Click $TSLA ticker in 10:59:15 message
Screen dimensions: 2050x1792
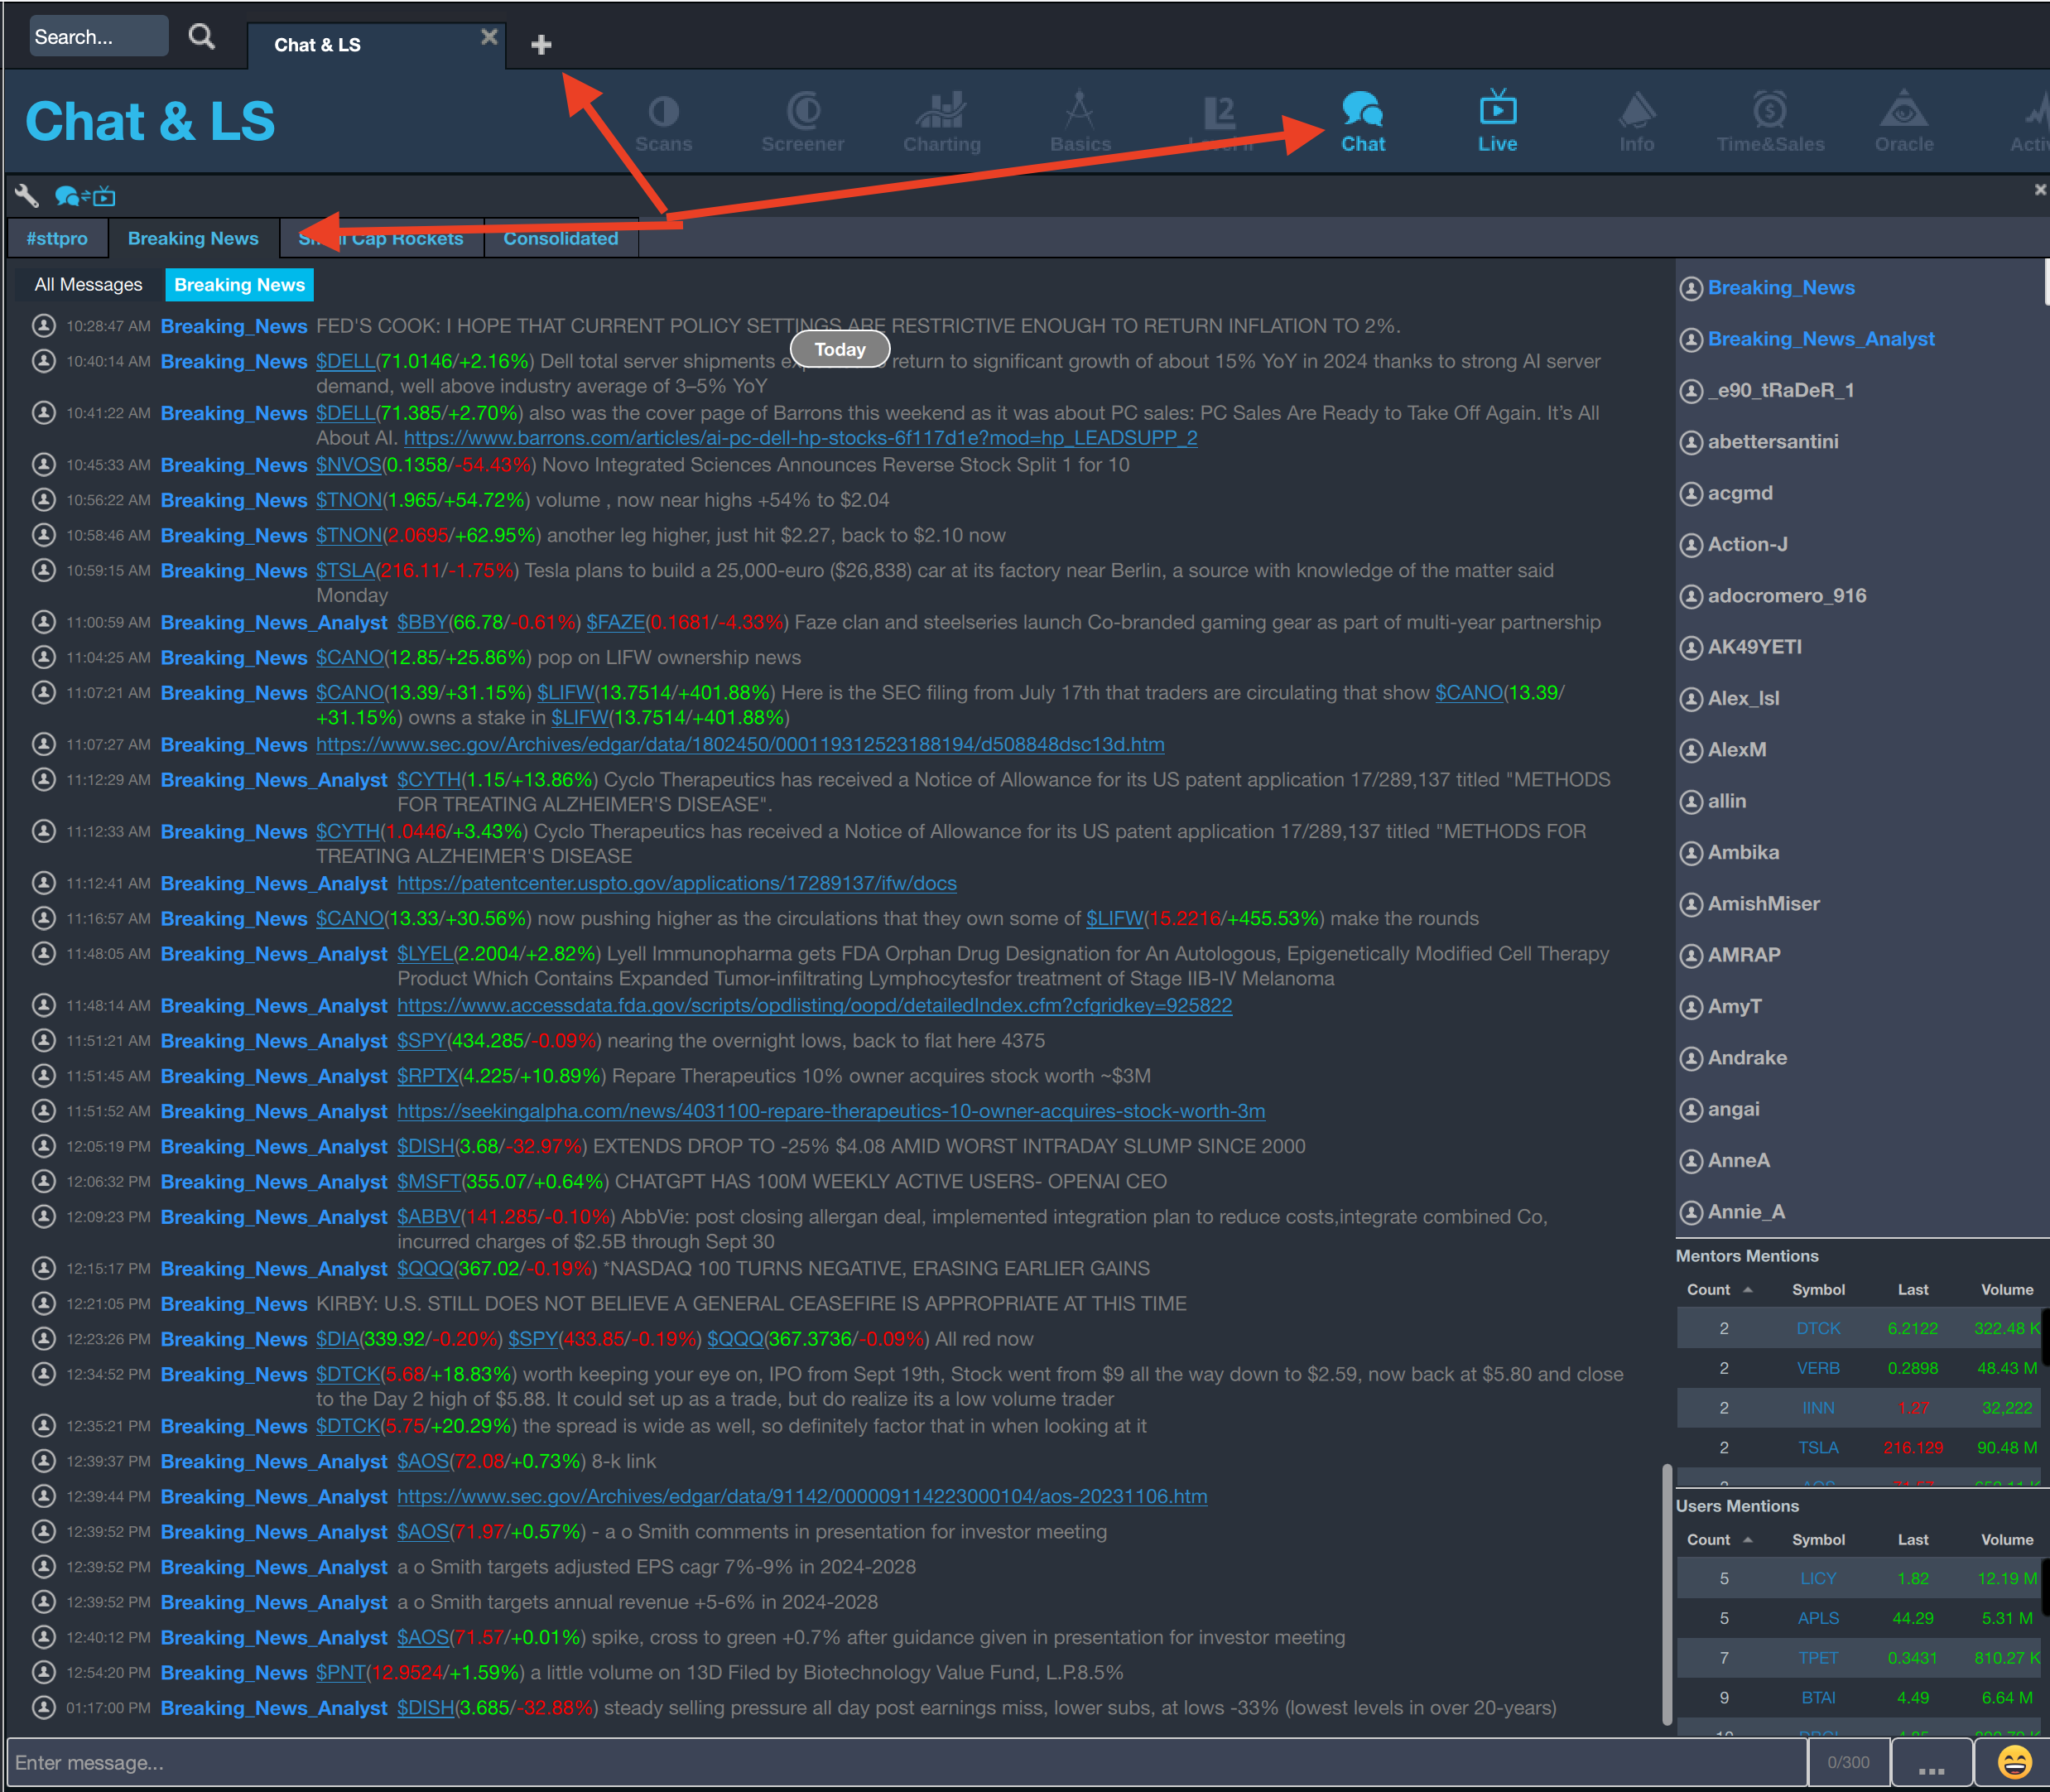coord(345,571)
